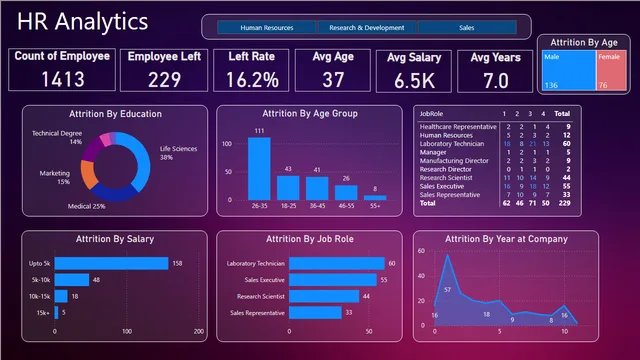The height and width of the screenshot is (360, 640).
Task: Select the Healthcare Representative table row
Action: tap(495, 127)
